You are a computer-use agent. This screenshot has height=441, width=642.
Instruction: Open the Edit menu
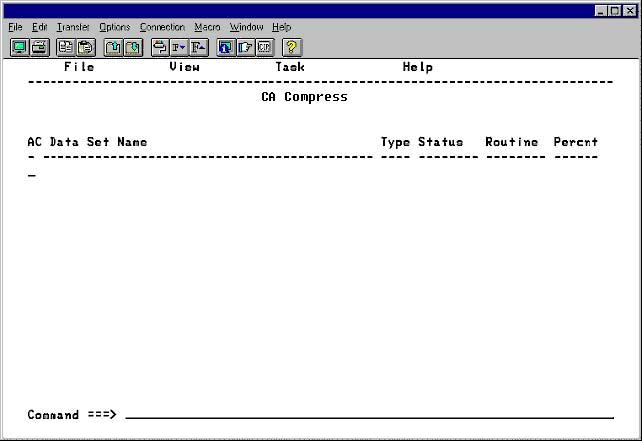[40, 27]
